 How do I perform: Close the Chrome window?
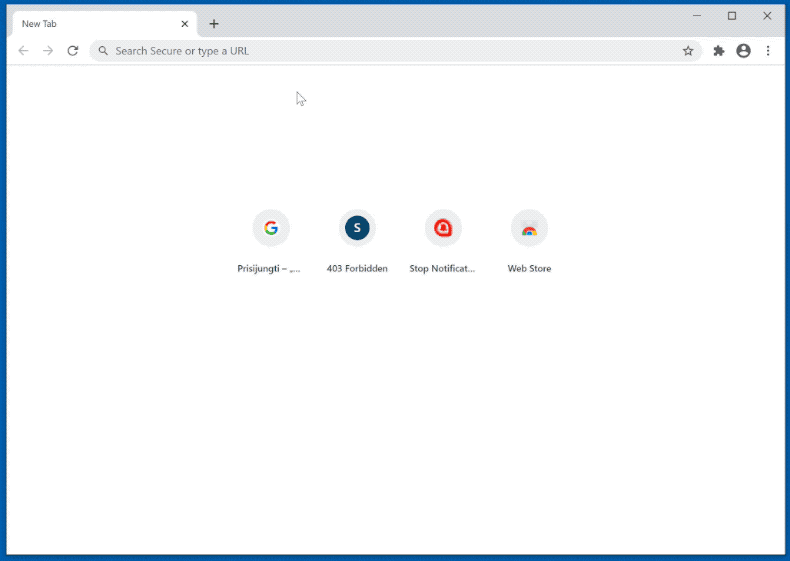(x=767, y=16)
